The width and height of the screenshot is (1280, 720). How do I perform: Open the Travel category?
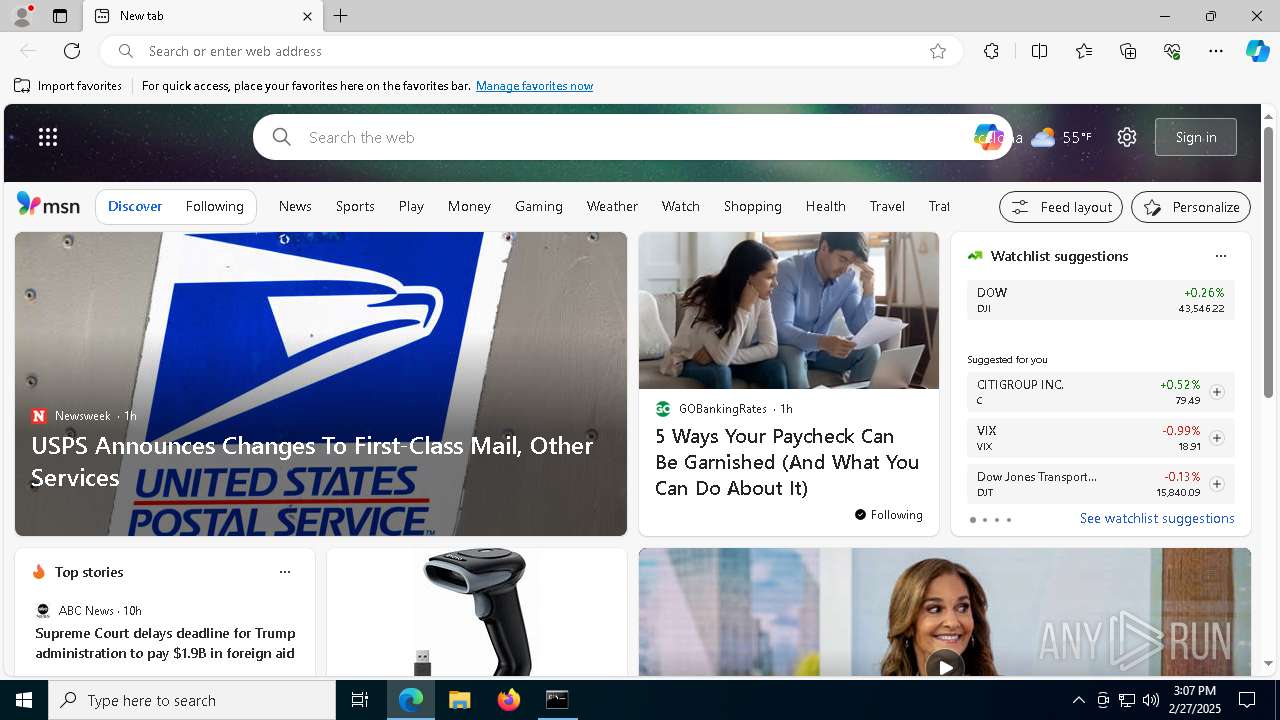(x=887, y=206)
